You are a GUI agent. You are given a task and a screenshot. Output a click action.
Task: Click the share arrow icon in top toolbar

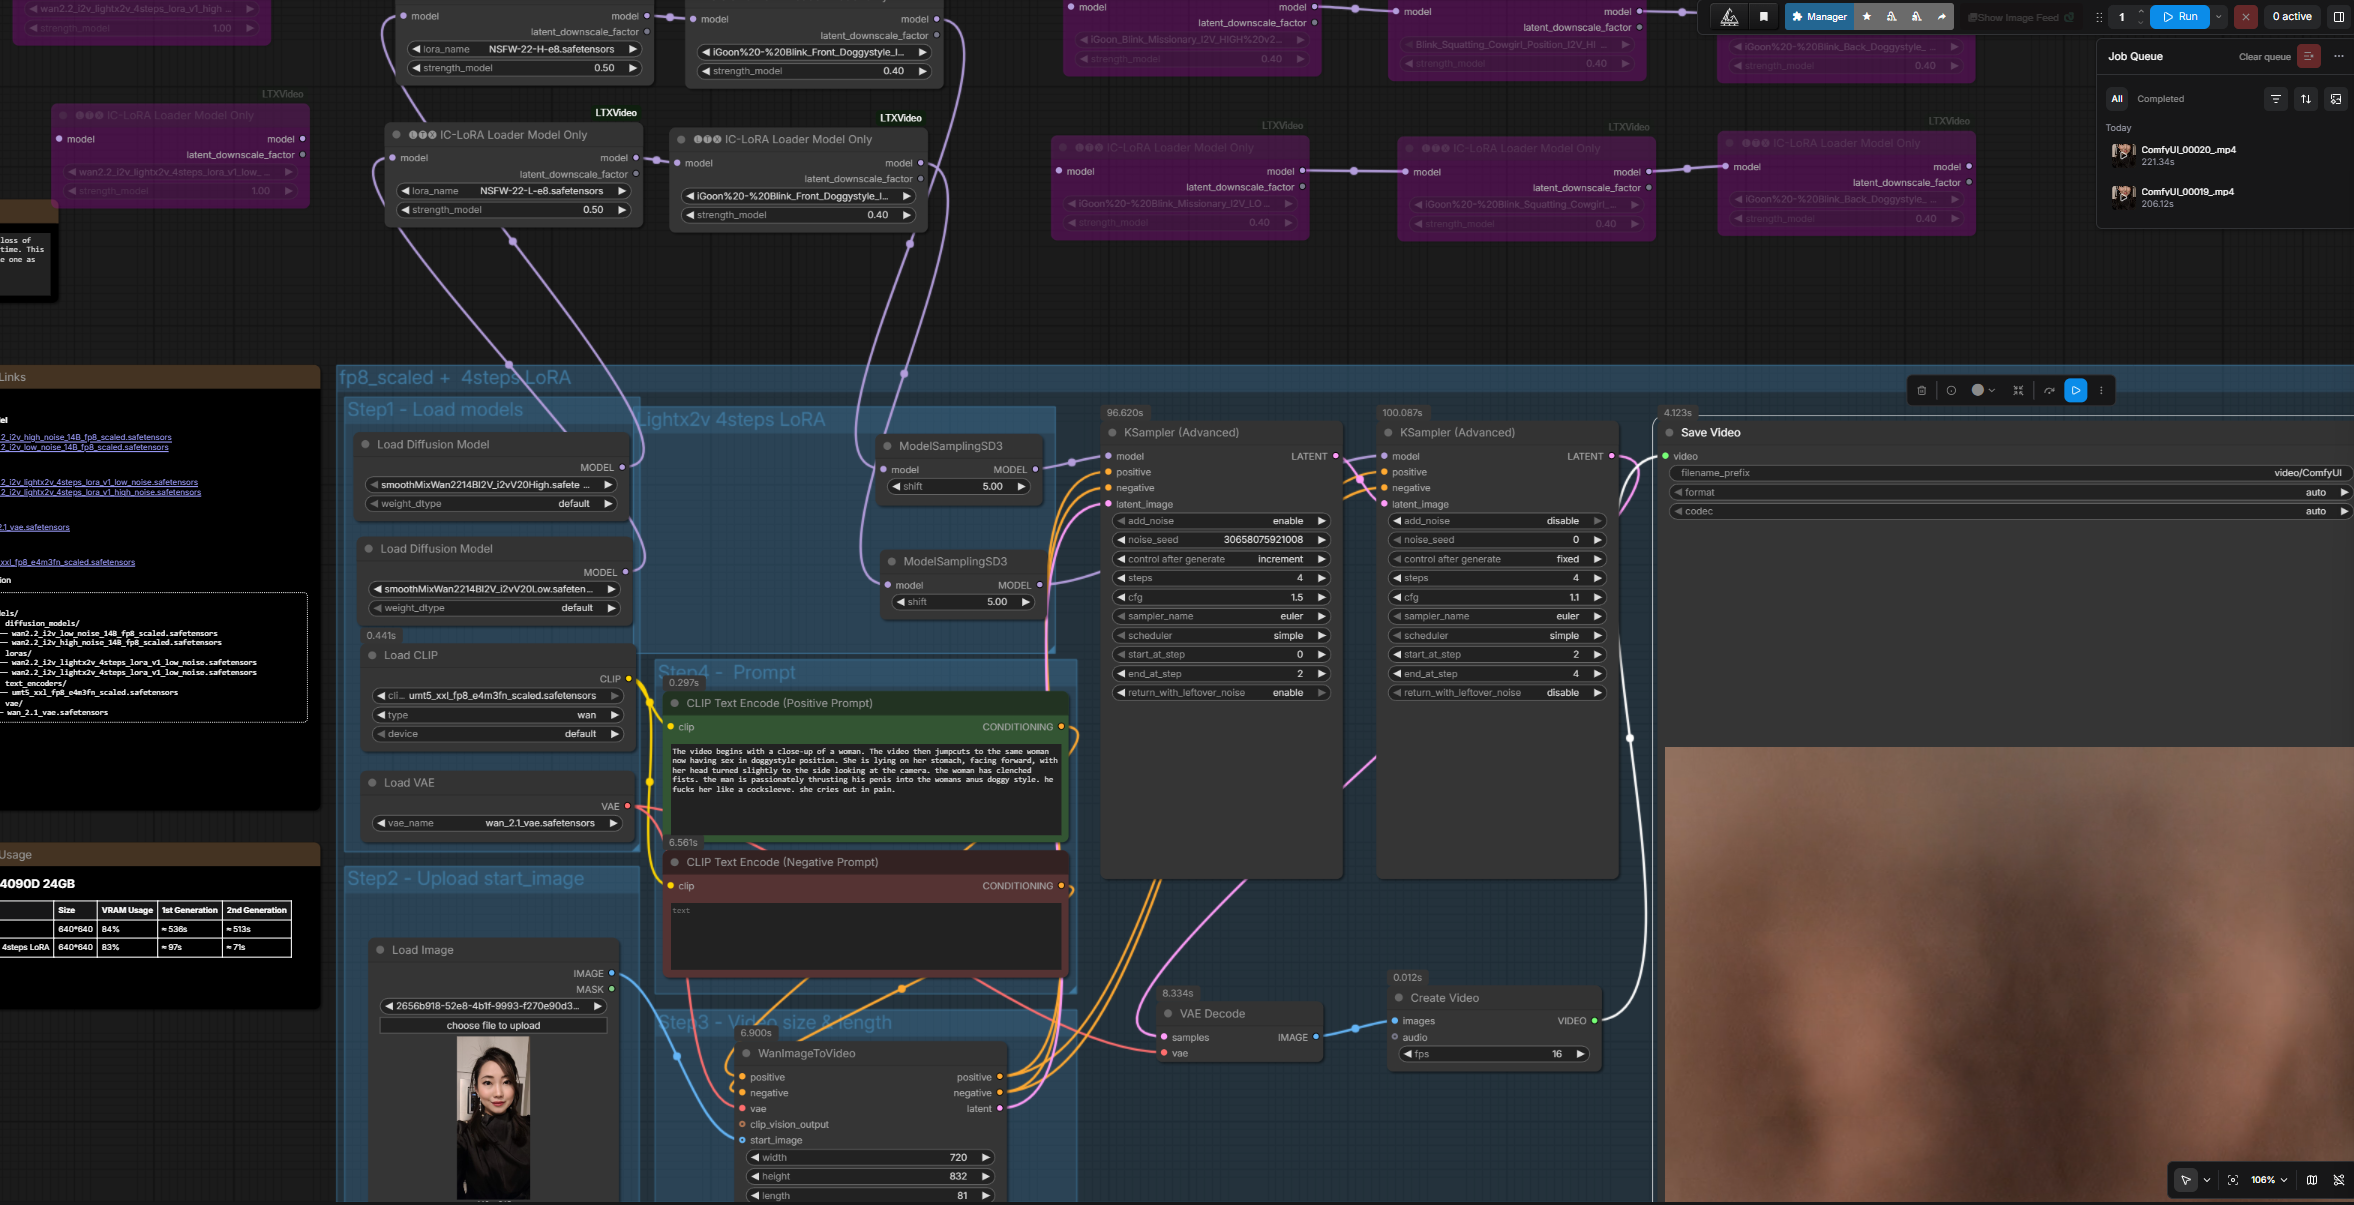(x=1941, y=17)
